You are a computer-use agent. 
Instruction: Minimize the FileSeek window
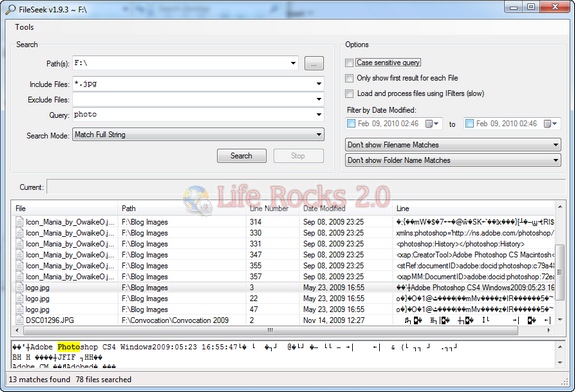pos(514,7)
